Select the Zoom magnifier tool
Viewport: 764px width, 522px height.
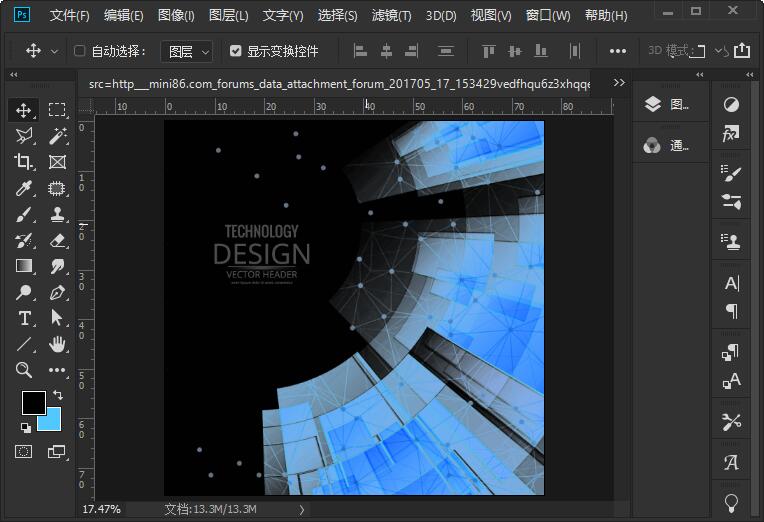click(x=23, y=370)
